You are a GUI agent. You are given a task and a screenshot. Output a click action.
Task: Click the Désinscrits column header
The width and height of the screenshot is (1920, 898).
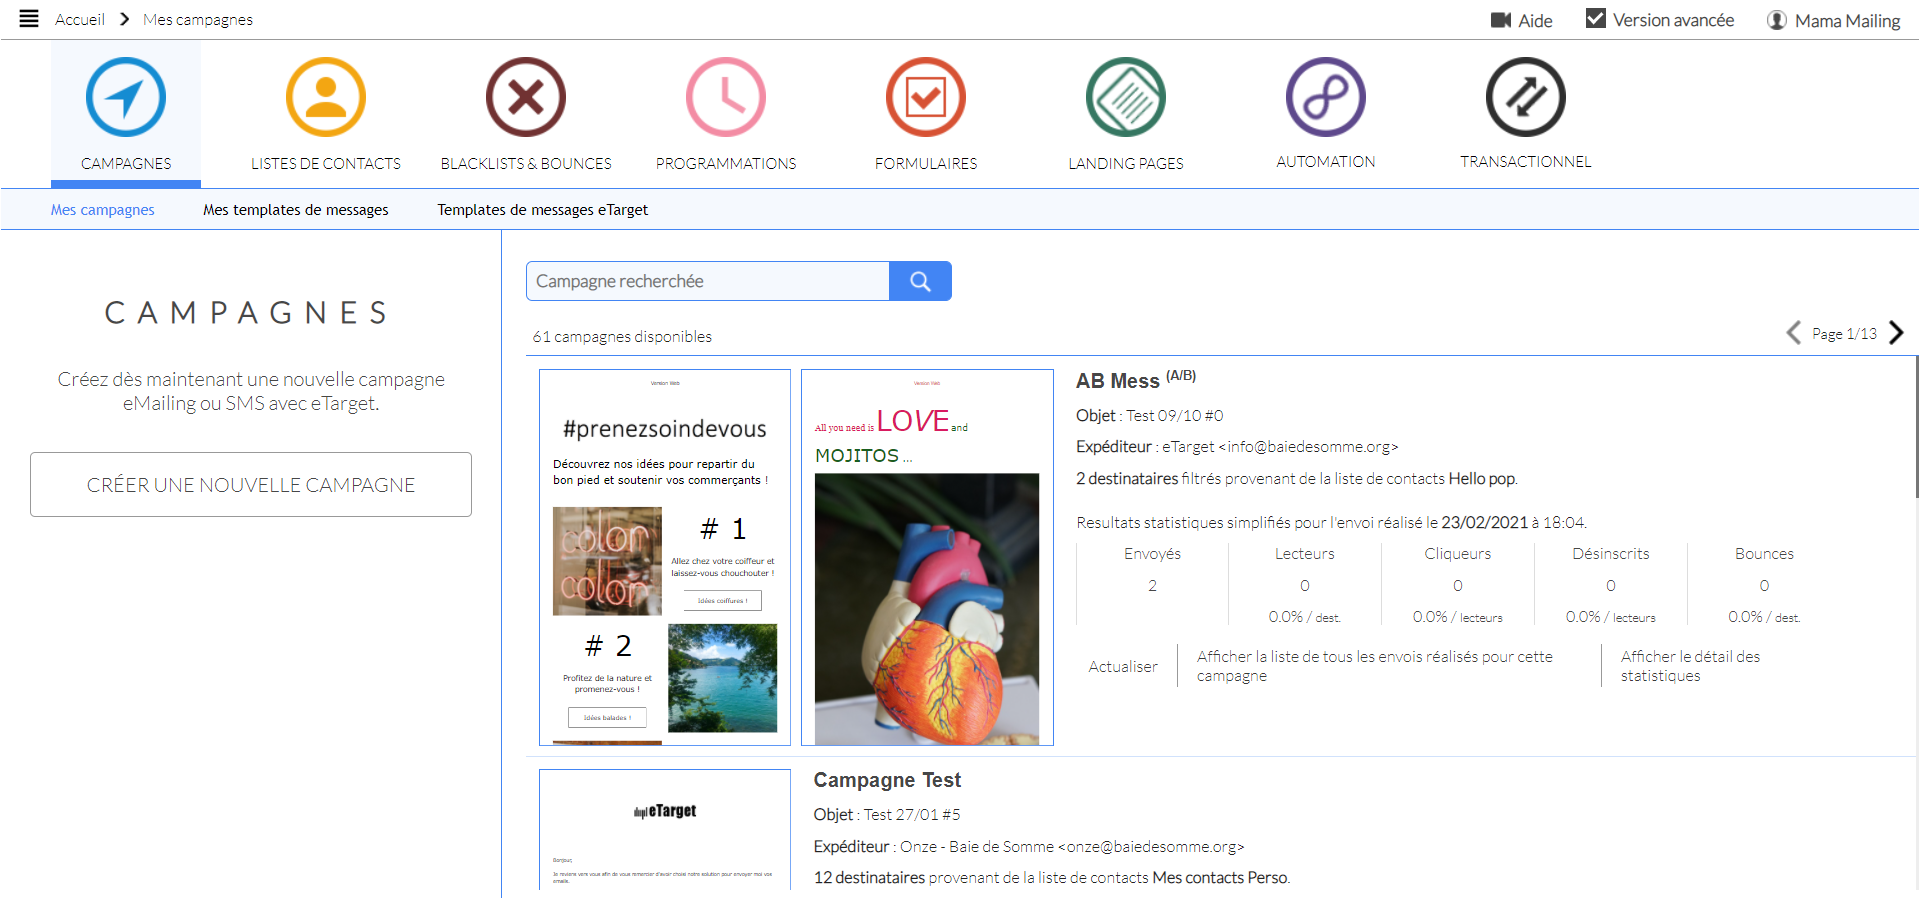tap(1610, 554)
